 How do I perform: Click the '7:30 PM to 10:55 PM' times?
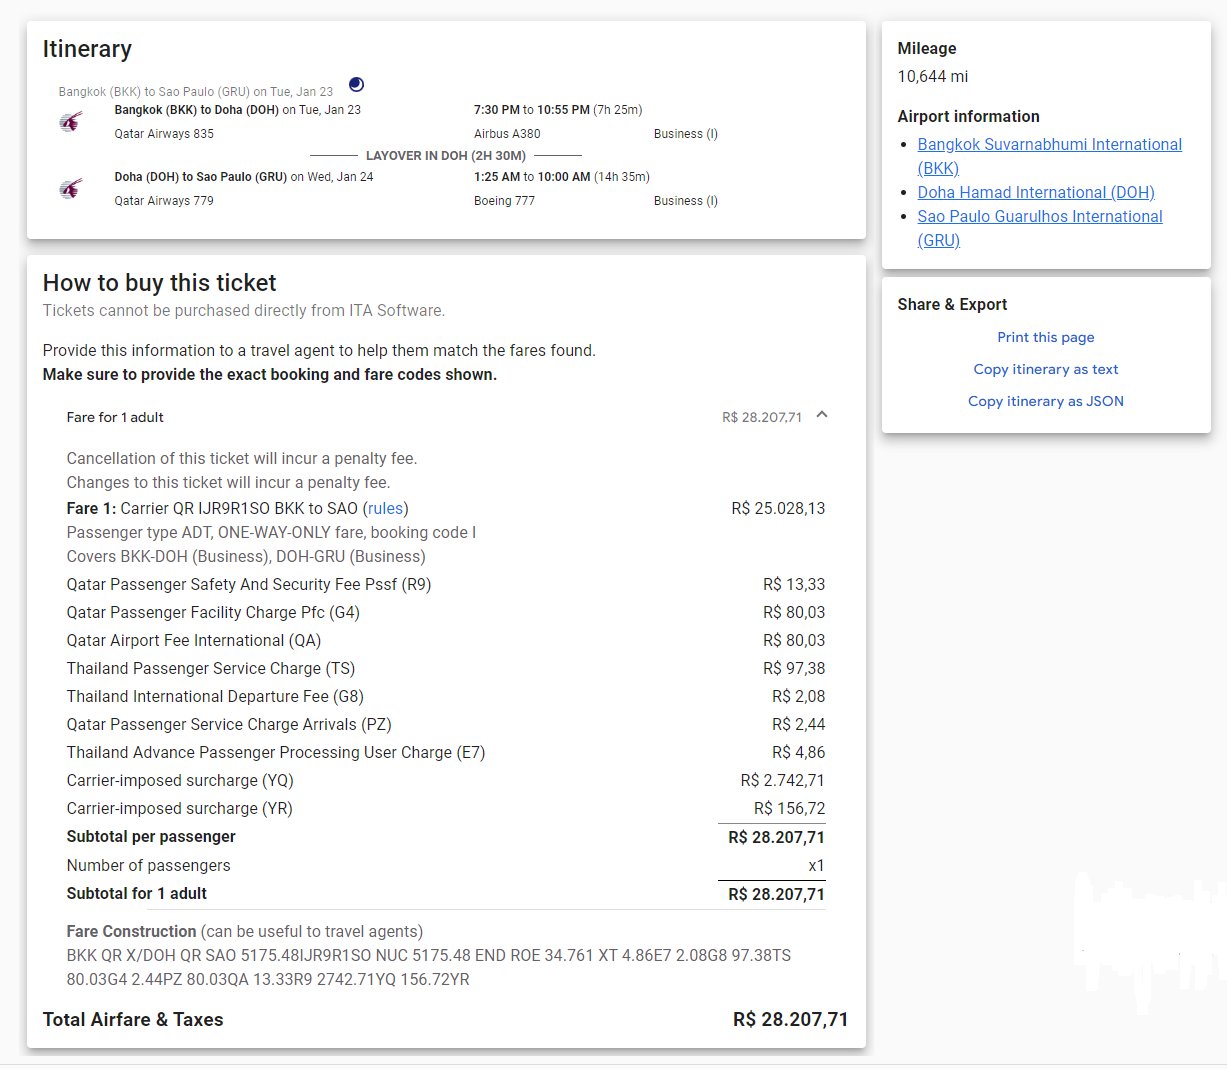pos(532,110)
